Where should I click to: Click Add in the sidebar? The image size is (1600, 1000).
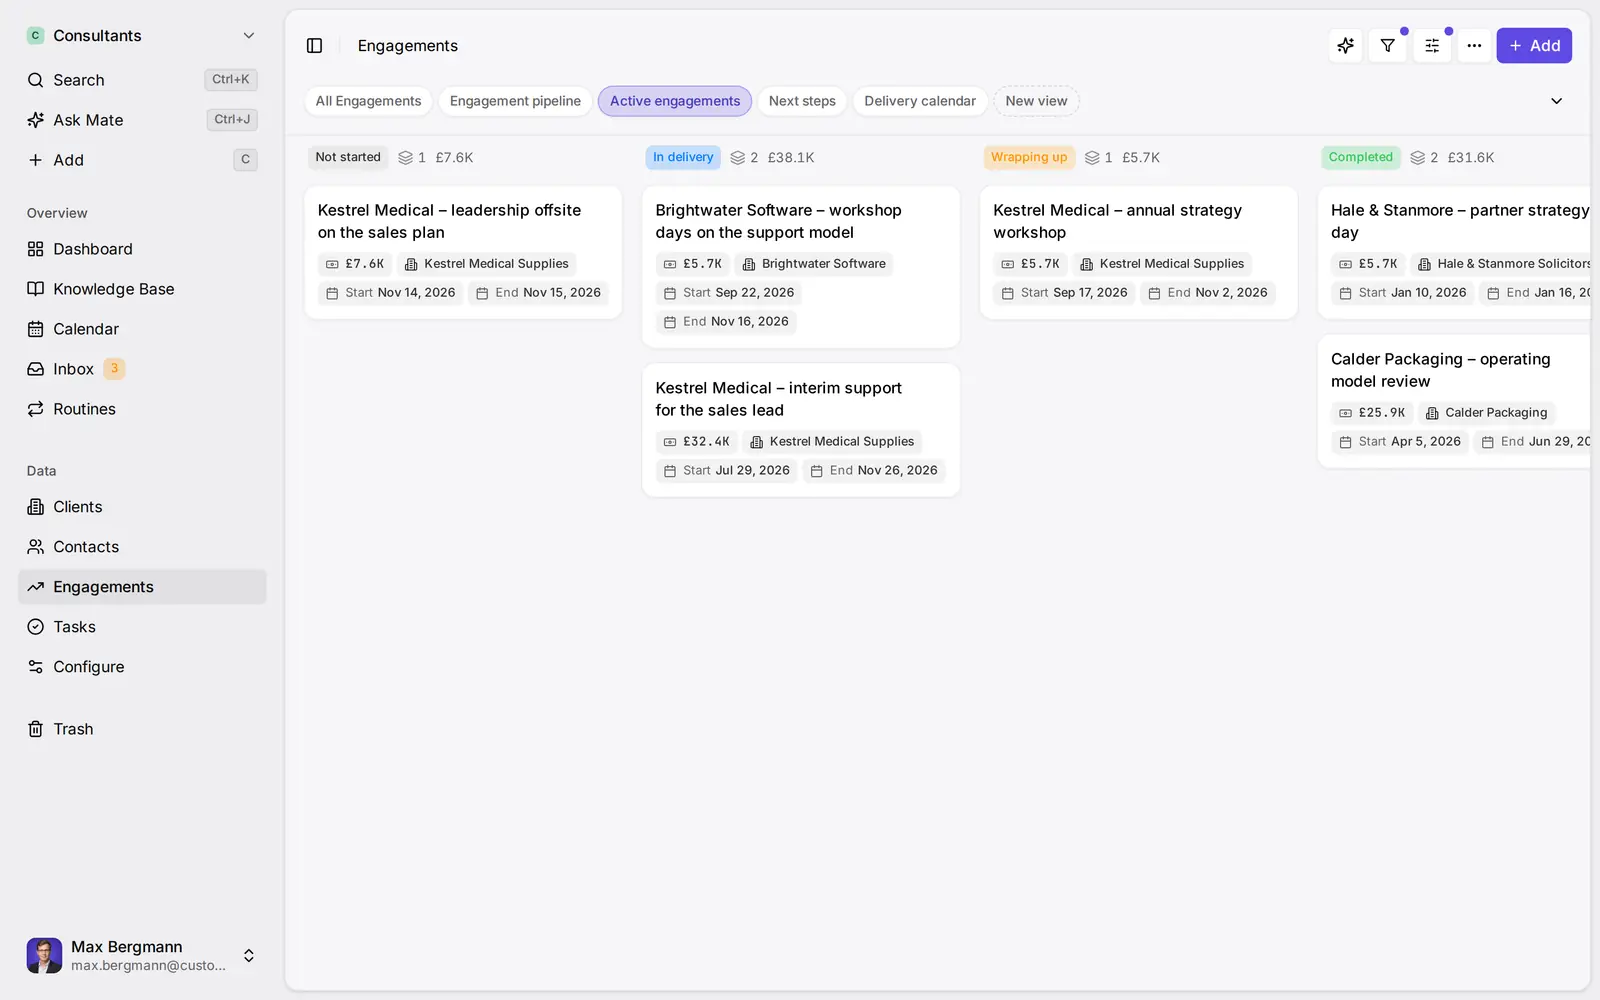pyautogui.click(x=142, y=160)
